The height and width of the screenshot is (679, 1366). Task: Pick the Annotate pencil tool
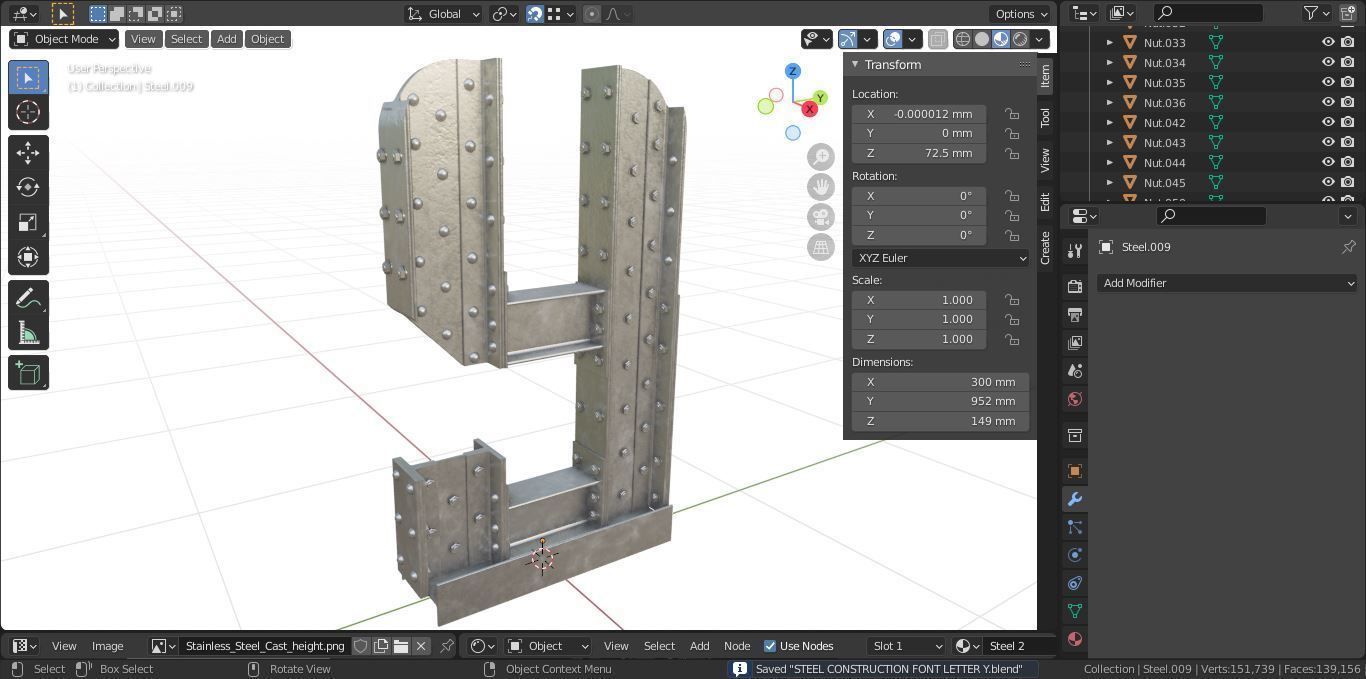click(28, 298)
